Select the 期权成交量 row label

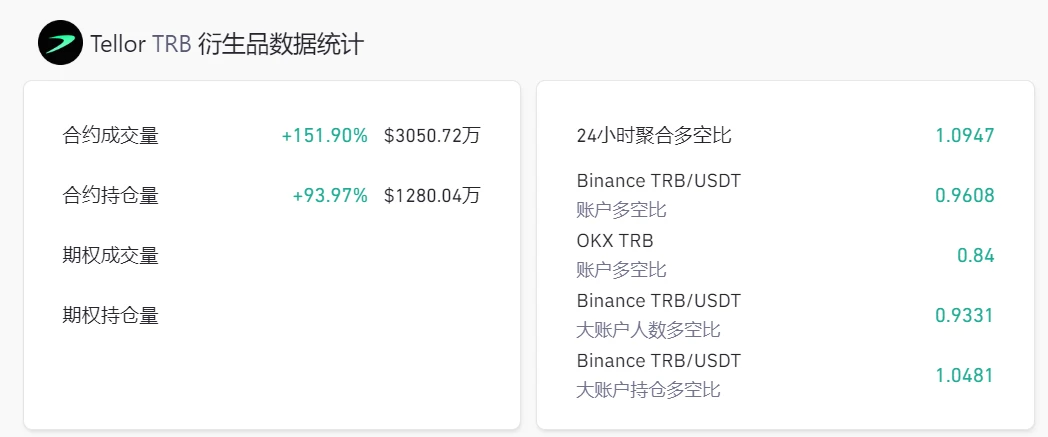click(x=110, y=255)
